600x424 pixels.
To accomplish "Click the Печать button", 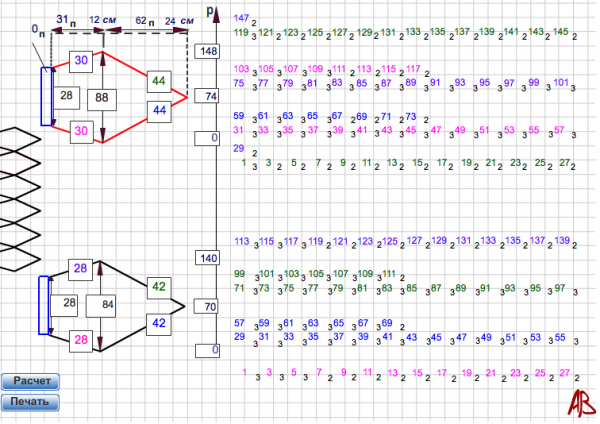I will (x=31, y=402).
